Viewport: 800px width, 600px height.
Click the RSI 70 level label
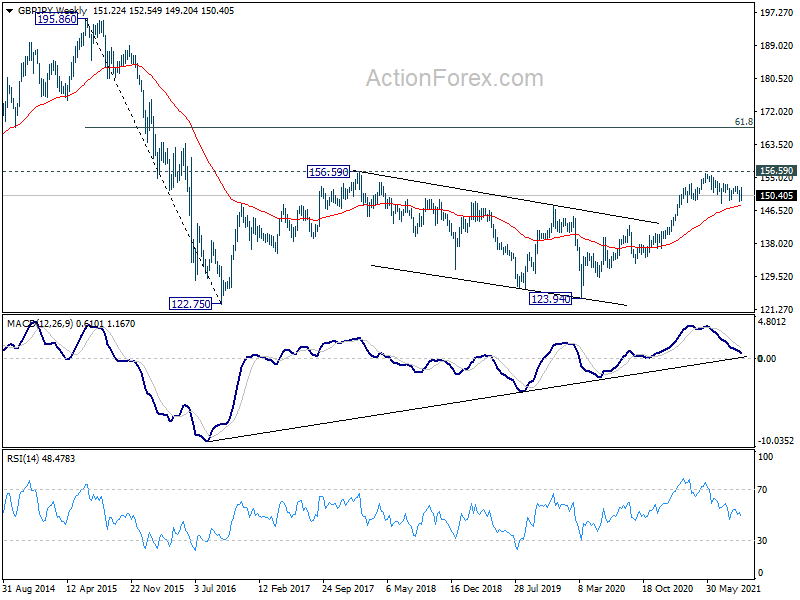762,490
